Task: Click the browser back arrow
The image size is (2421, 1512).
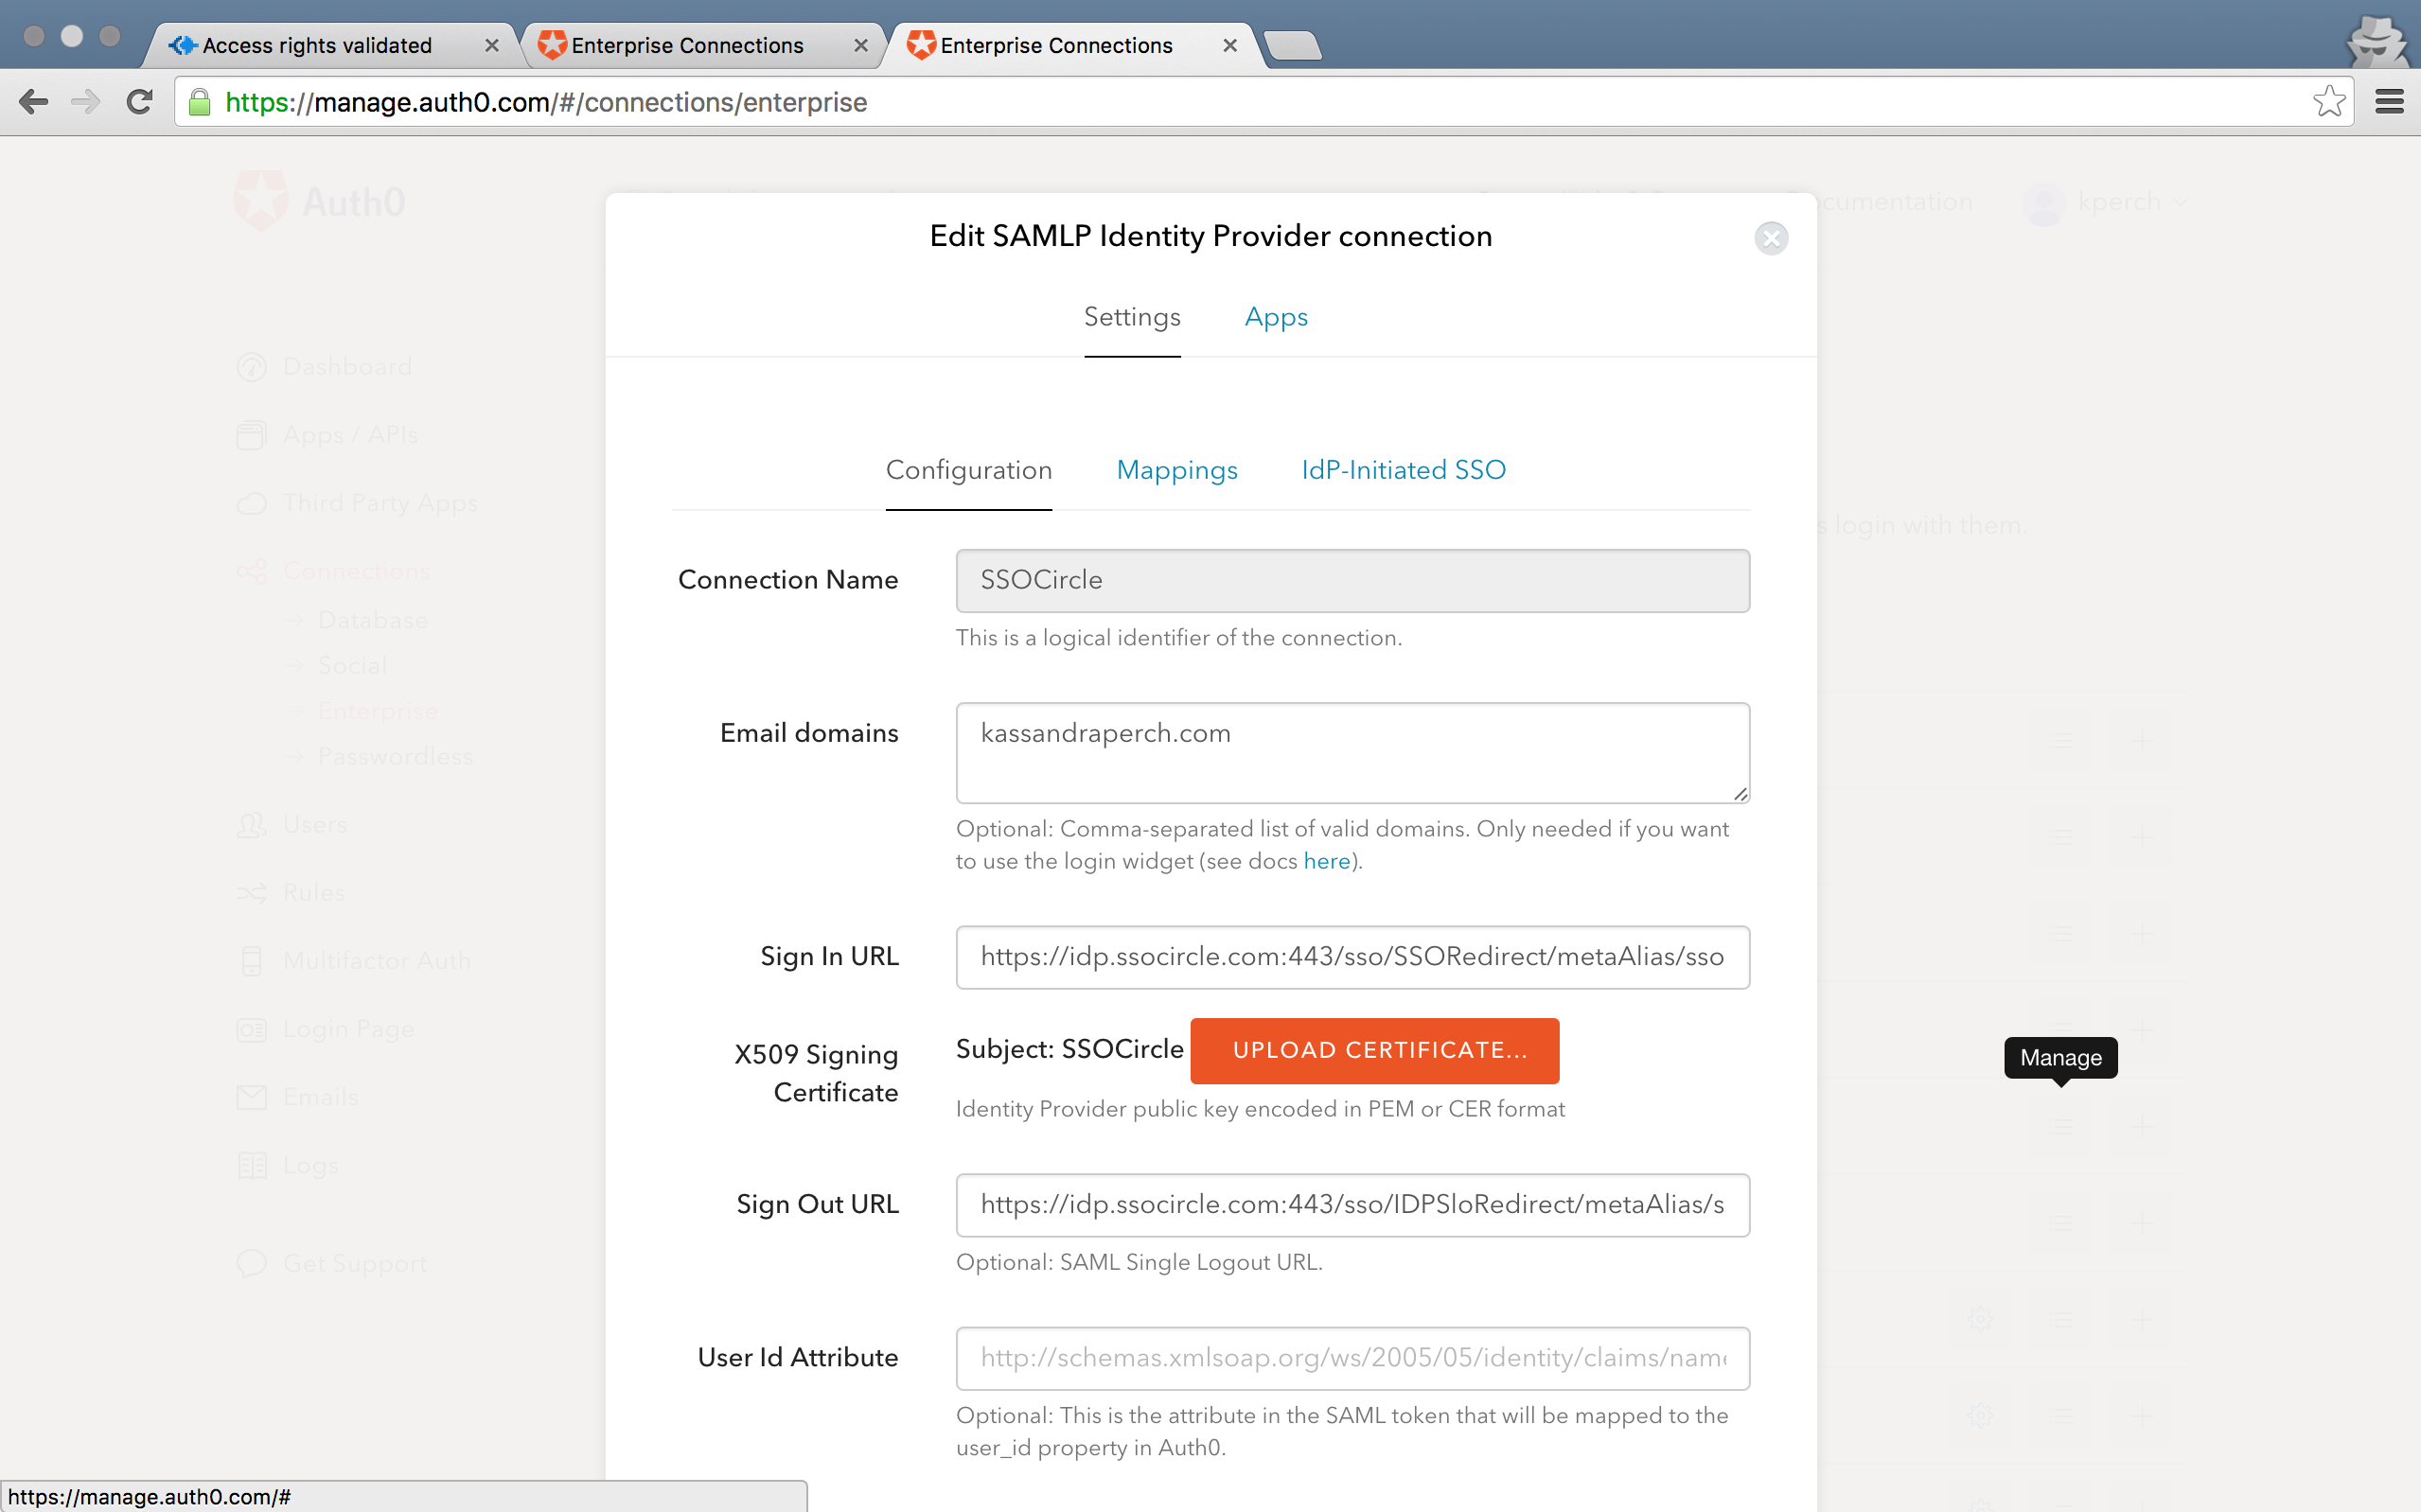Action: click(x=33, y=102)
